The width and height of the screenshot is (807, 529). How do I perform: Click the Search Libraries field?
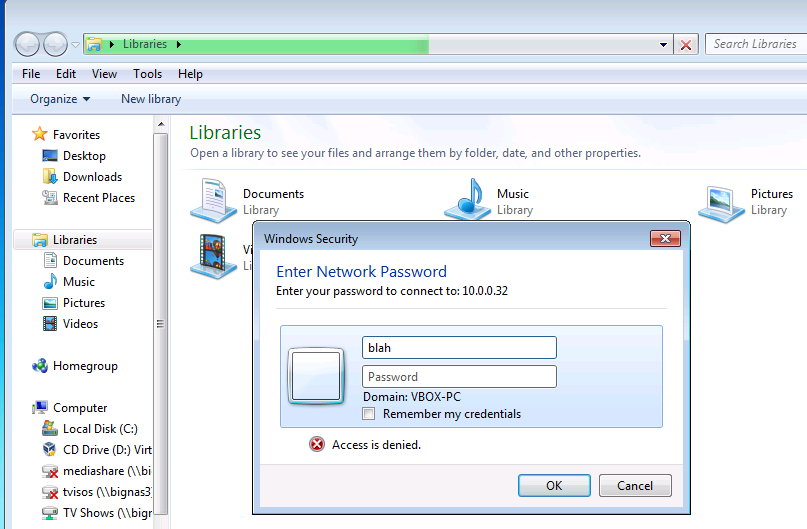tap(756, 44)
